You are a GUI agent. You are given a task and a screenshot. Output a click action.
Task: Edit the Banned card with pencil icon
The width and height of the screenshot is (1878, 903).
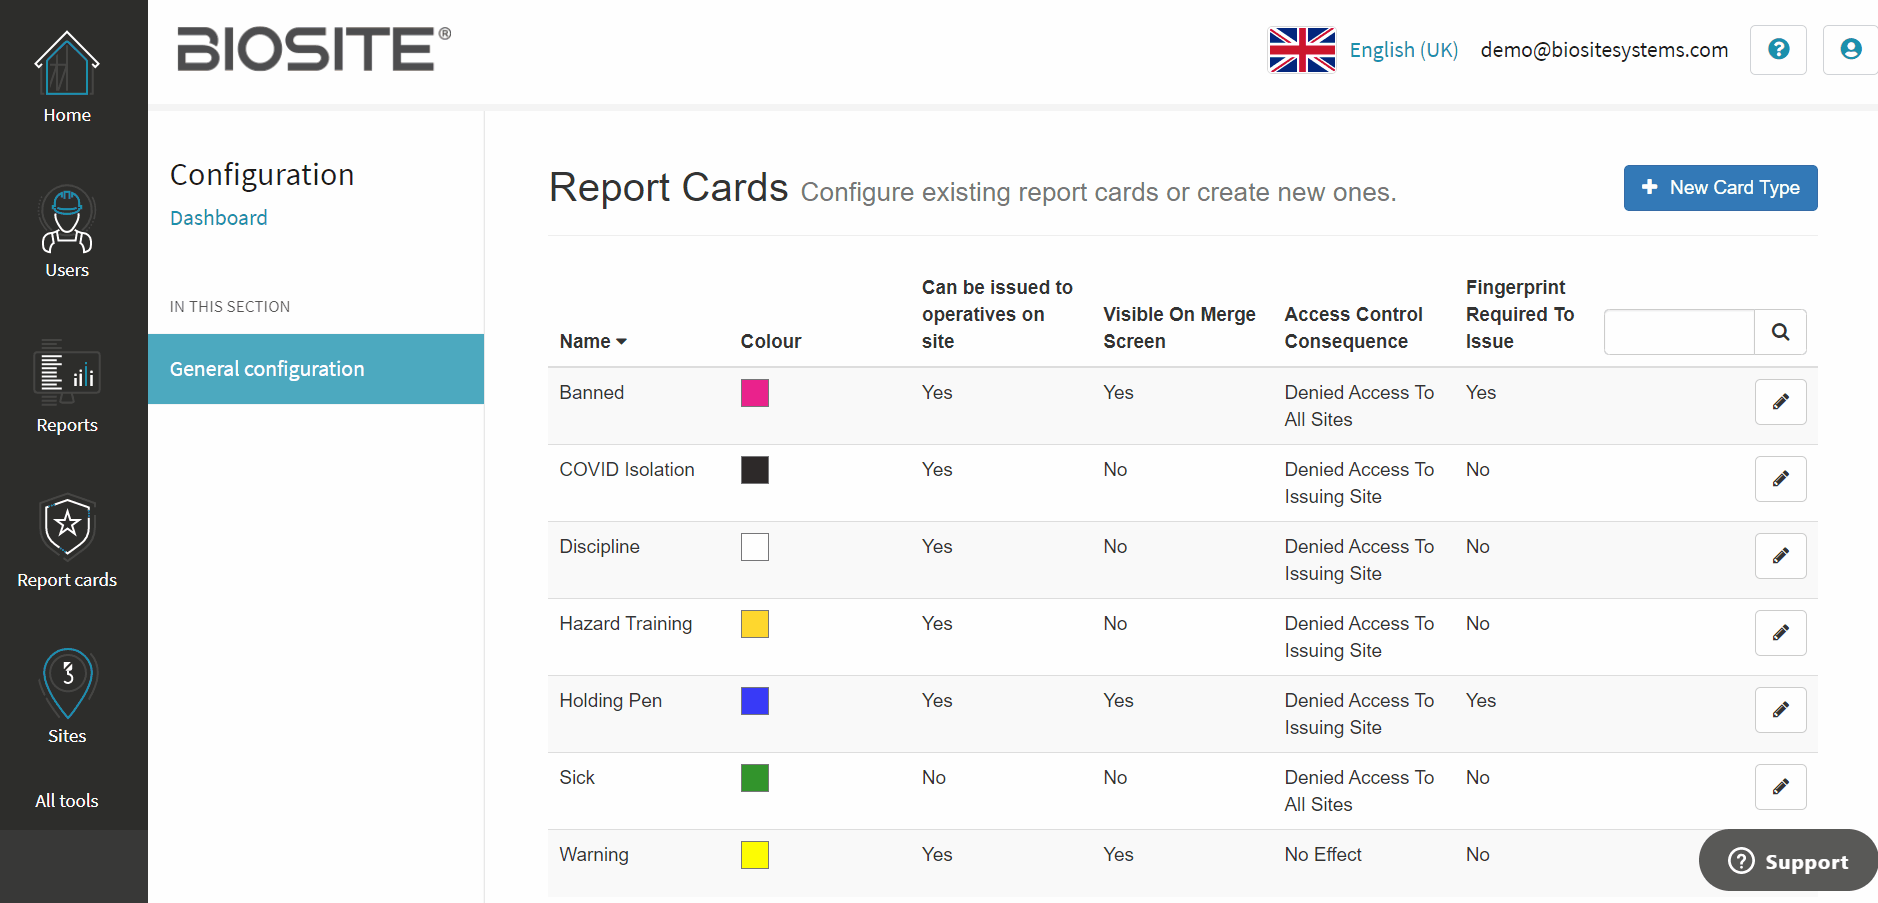coord(1780,402)
